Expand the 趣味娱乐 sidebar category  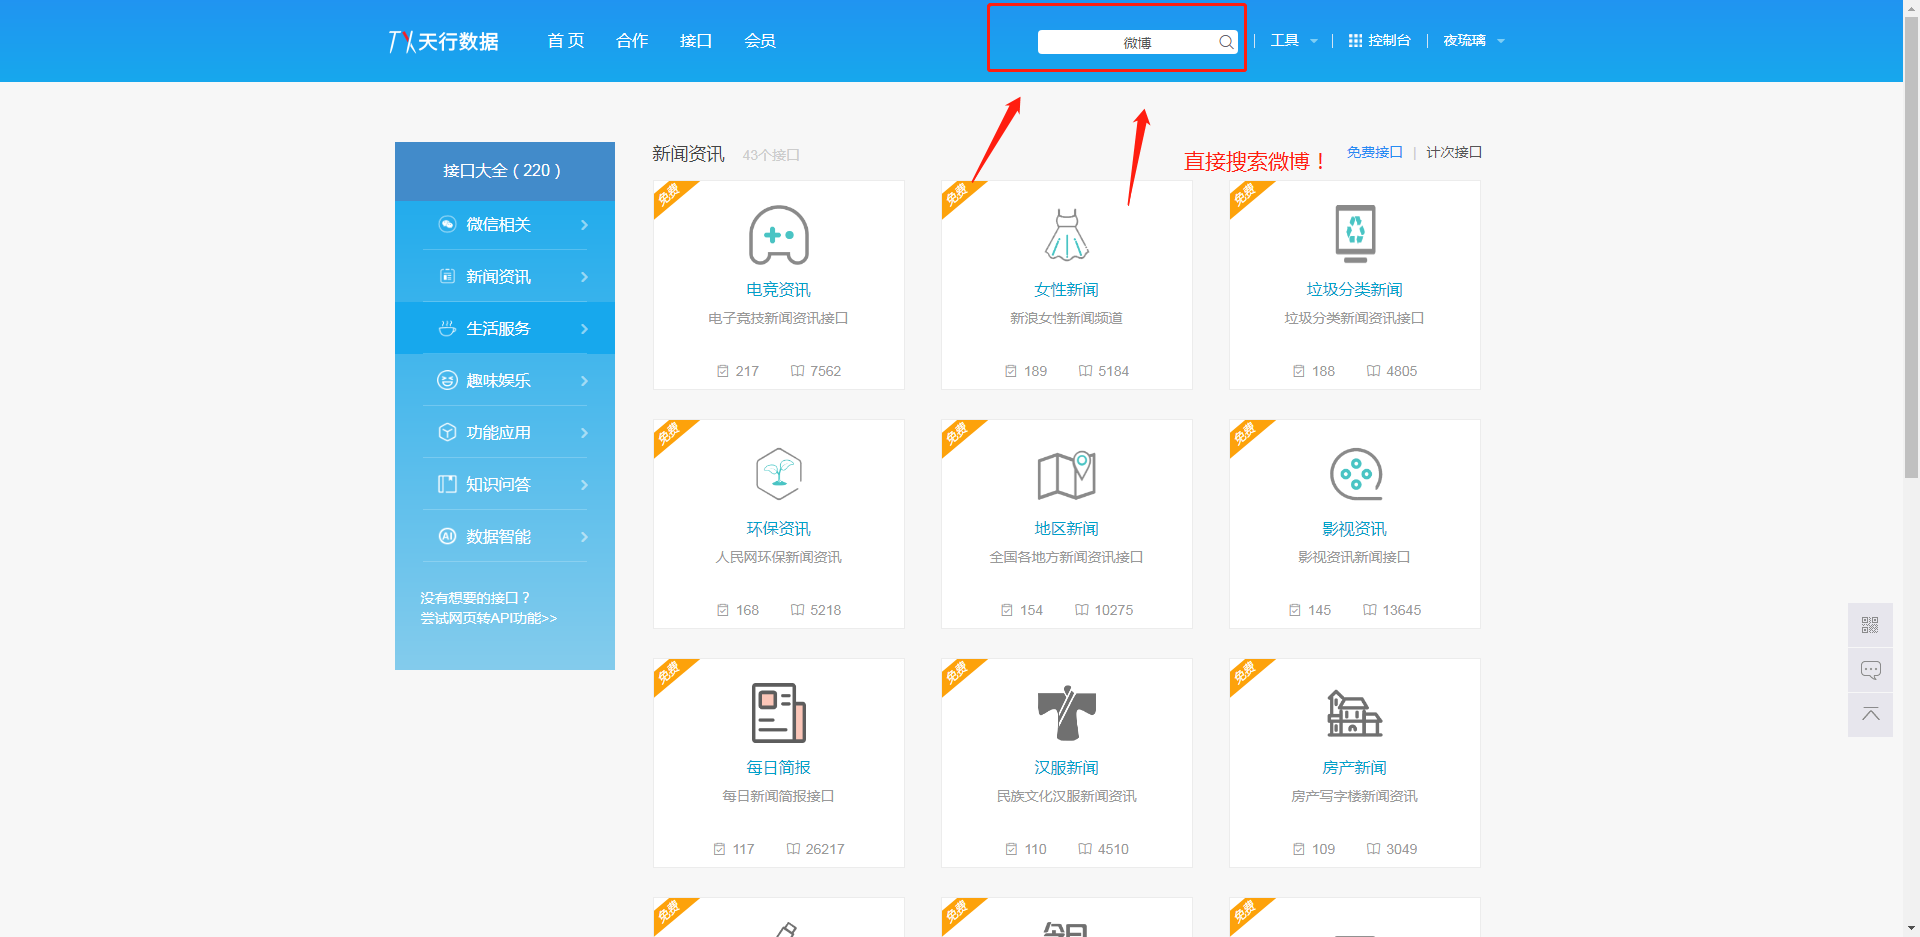tap(504, 381)
